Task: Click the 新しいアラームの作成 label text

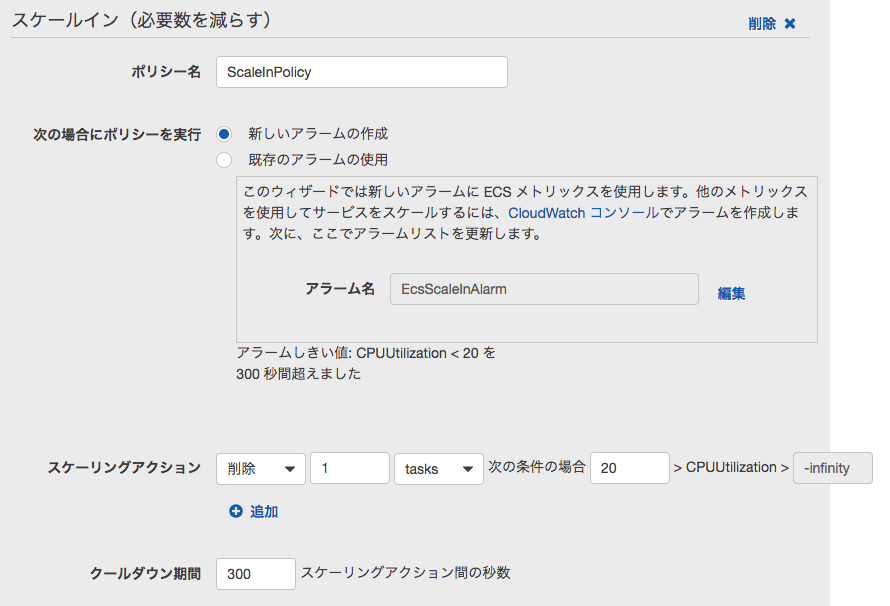Action: click(318, 134)
